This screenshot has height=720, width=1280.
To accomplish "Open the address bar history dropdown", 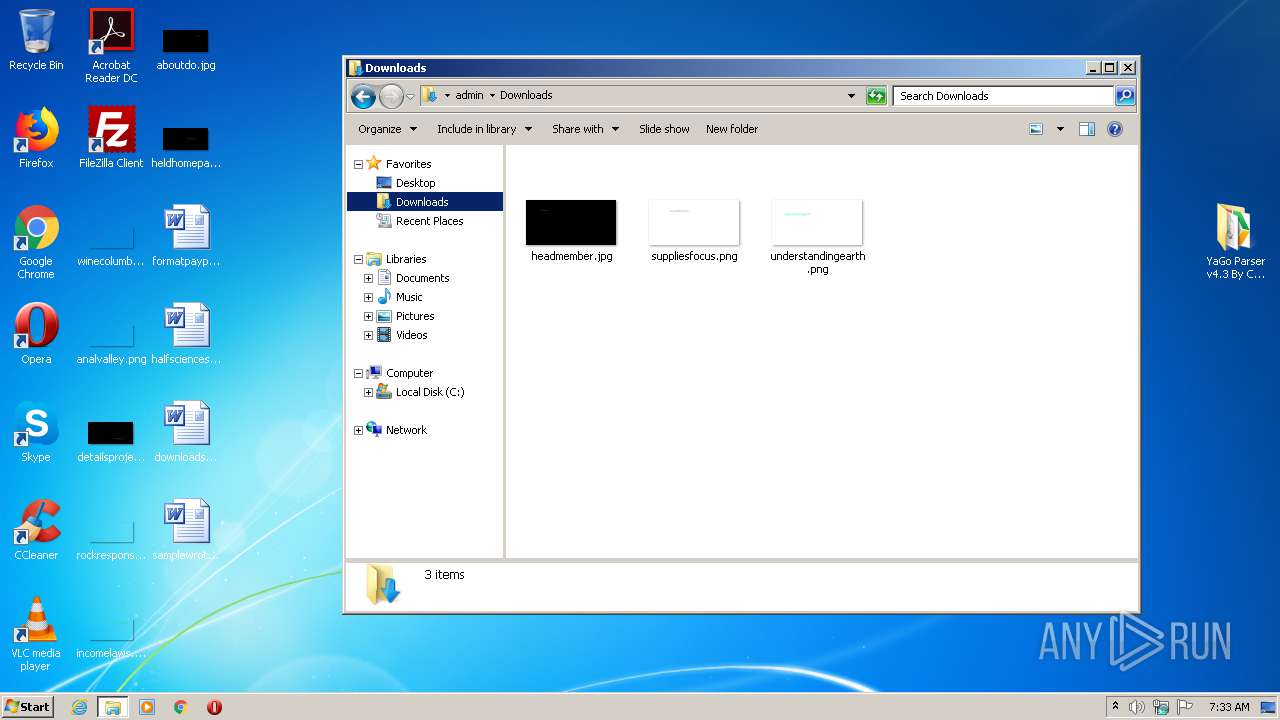I will (x=851, y=96).
